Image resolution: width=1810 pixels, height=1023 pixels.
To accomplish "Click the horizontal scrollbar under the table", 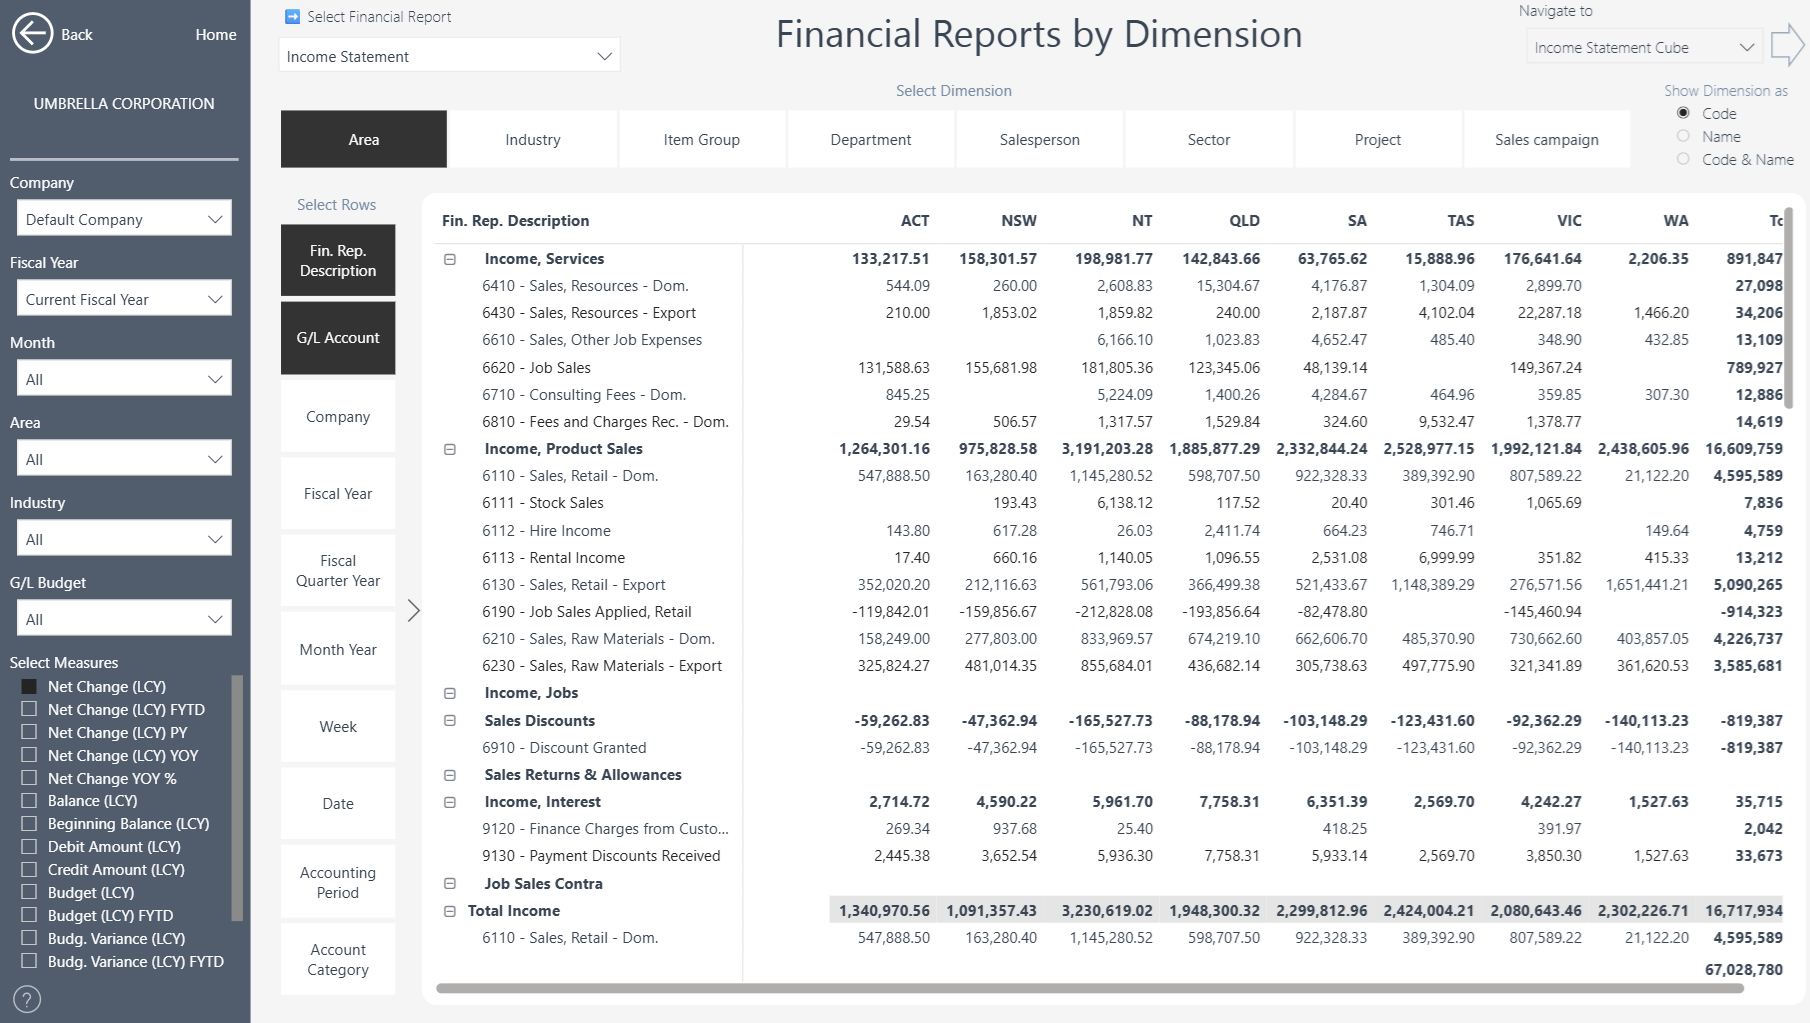I will 1090,988.
